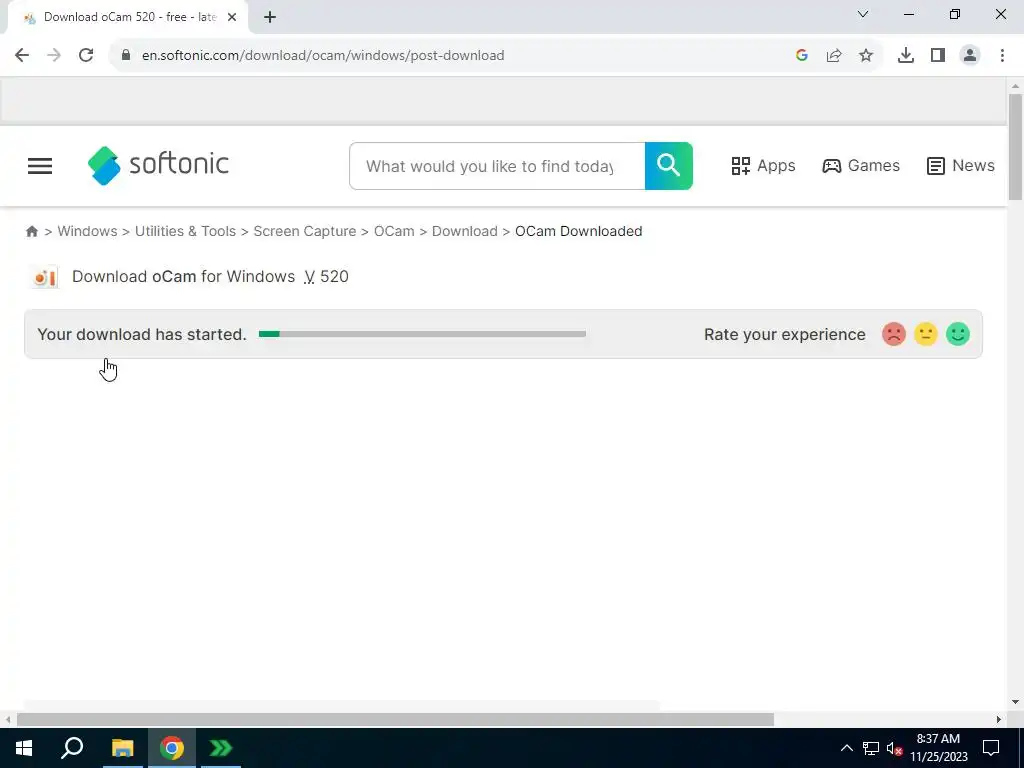Go to home via breadcrumb house icon
The width and height of the screenshot is (1024, 768).
tap(31, 231)
